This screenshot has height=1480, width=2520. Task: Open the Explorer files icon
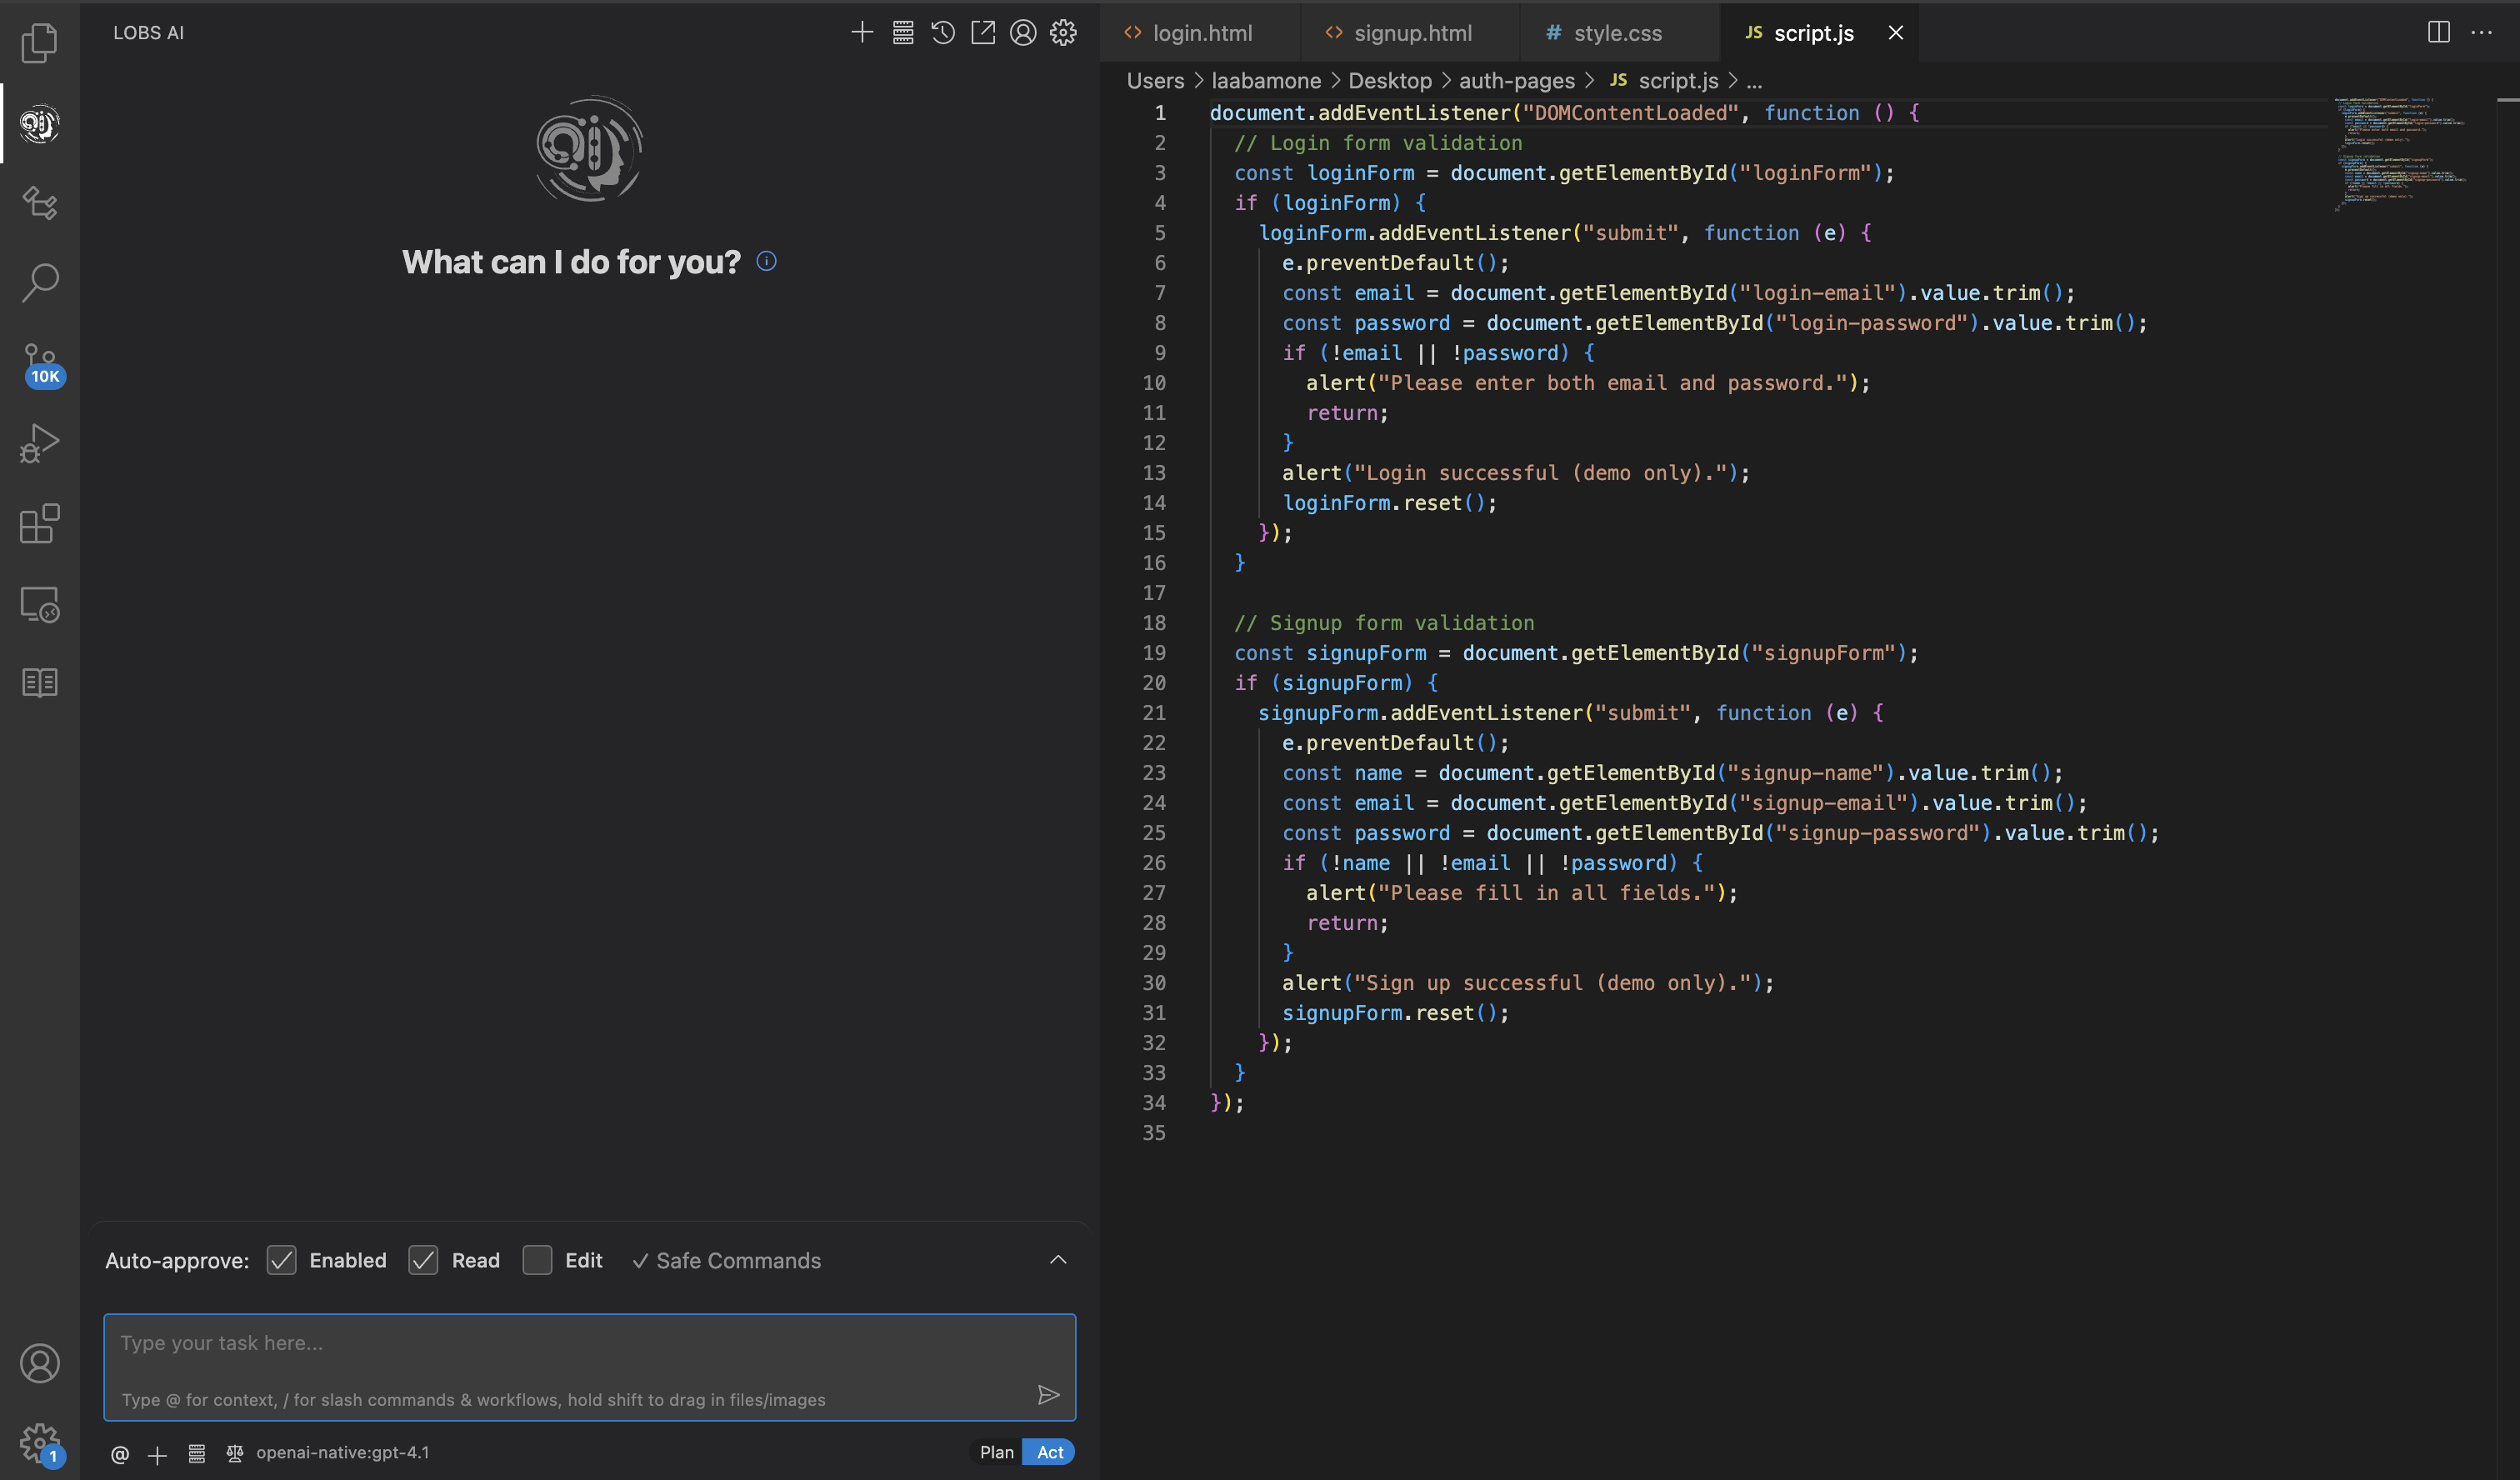coord(39,42)
